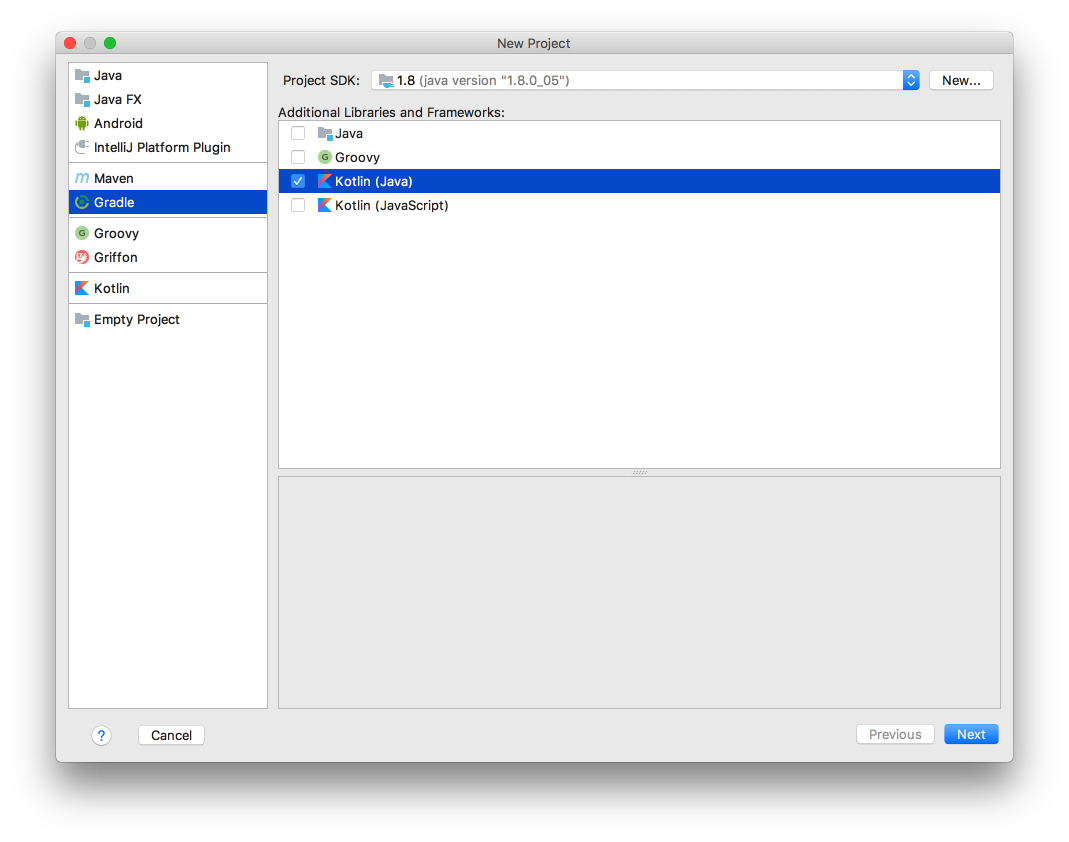
Task: Choose IntelliJ Platform Plugin project type
Action: tap(168, 147)
